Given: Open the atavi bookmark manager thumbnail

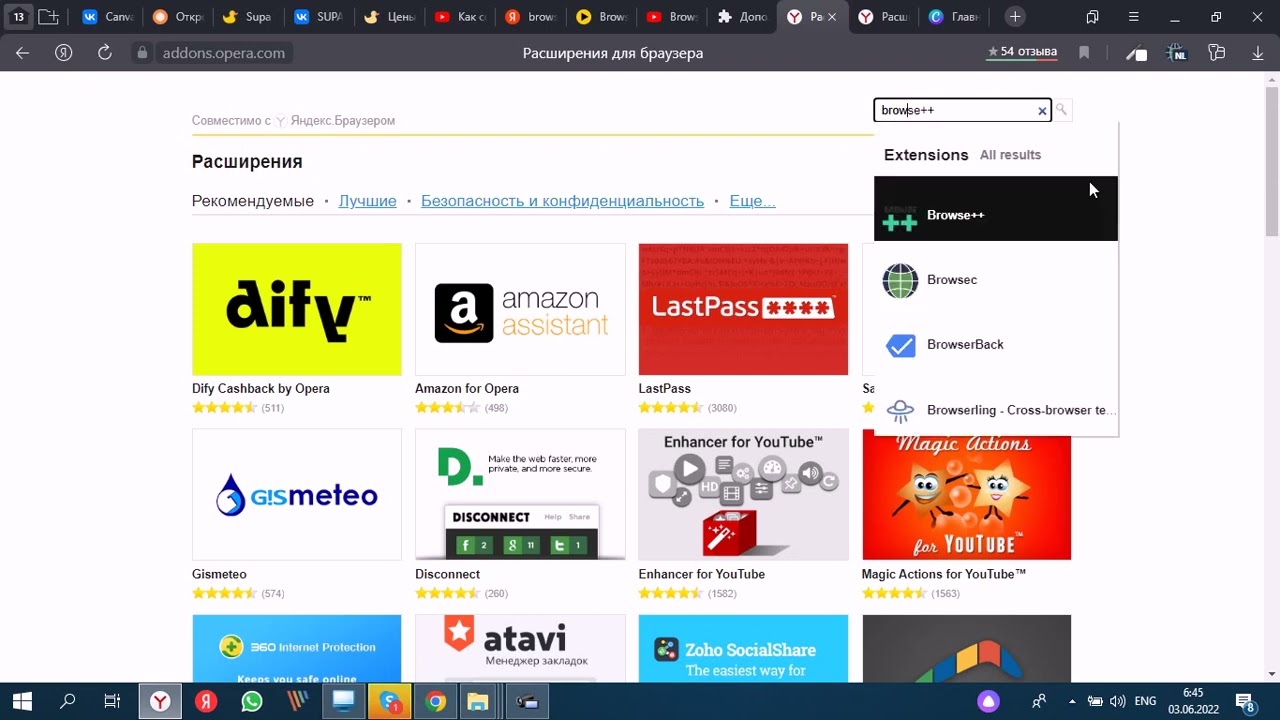Looking at the screenshot, I should point(520,648).
